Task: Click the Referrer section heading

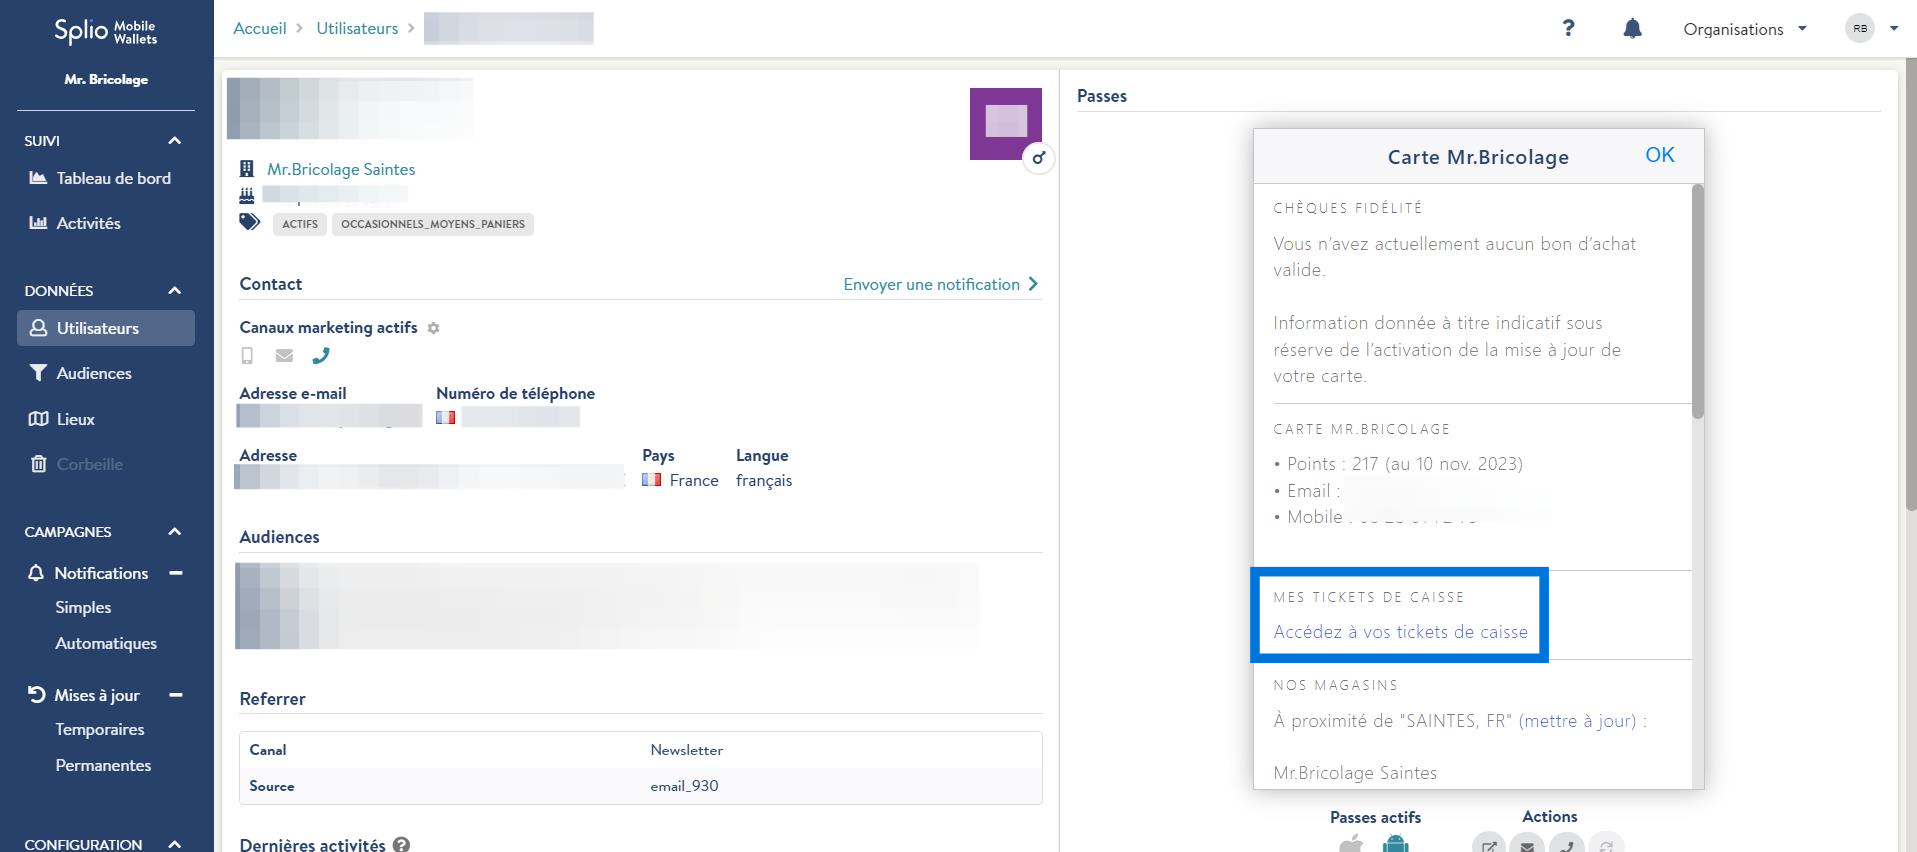Action: pos(272,699)
